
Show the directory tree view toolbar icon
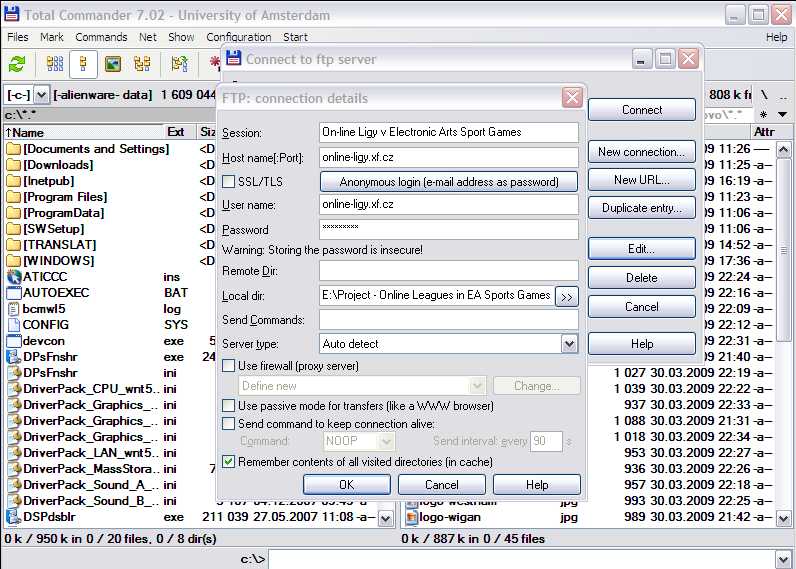pos(142,64)
